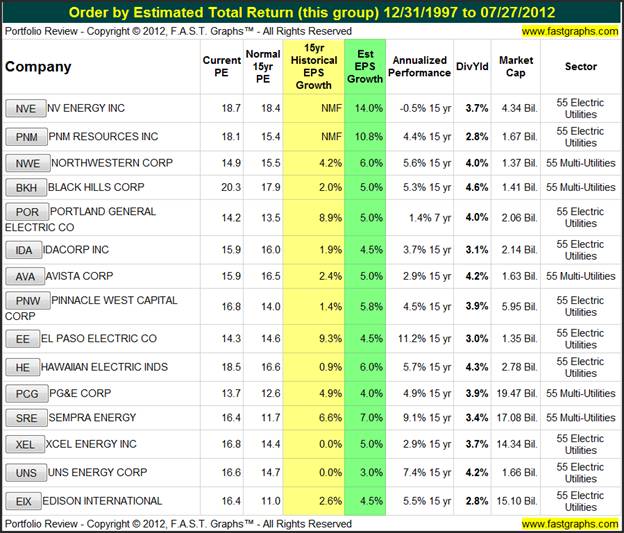This screenshot has width=624, height=533.
Task: Click Sempra Energy's 7.0% estimated growth
Action: tap(371, 418)
